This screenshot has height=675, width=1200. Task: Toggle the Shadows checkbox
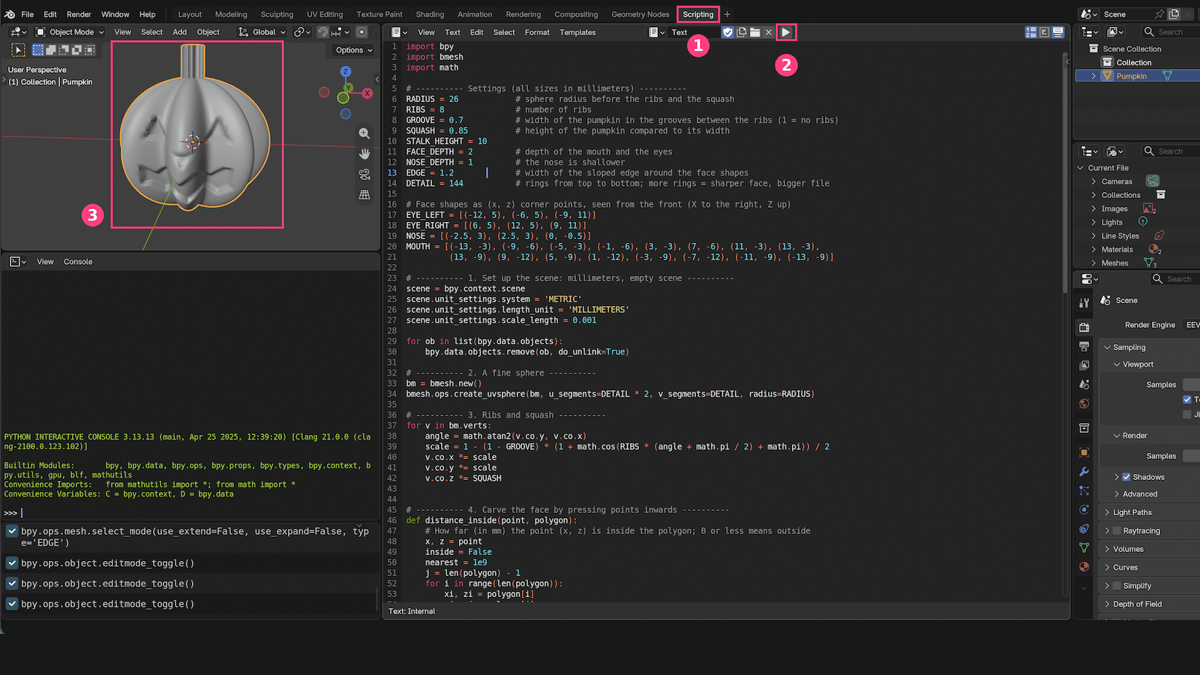pyautogui.click(x=1126, y=477)
